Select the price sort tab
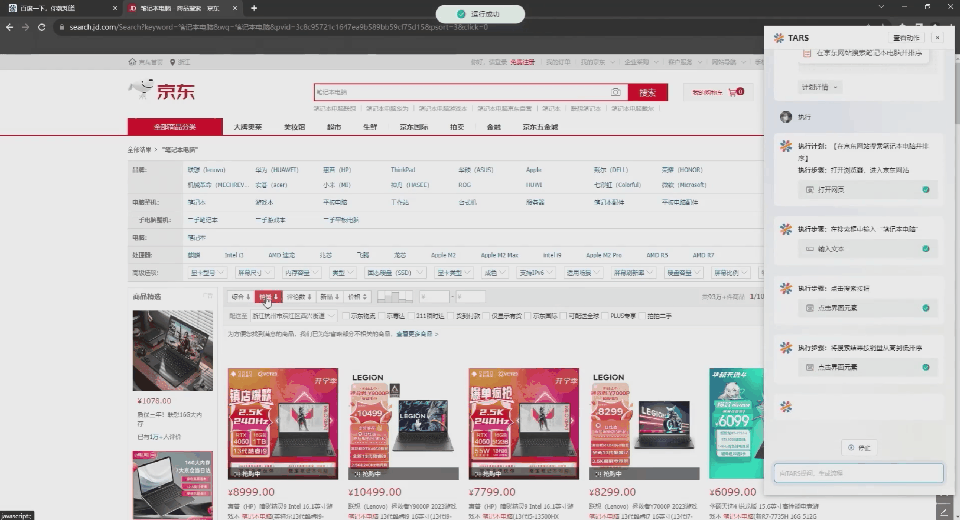 coord(357,296)
